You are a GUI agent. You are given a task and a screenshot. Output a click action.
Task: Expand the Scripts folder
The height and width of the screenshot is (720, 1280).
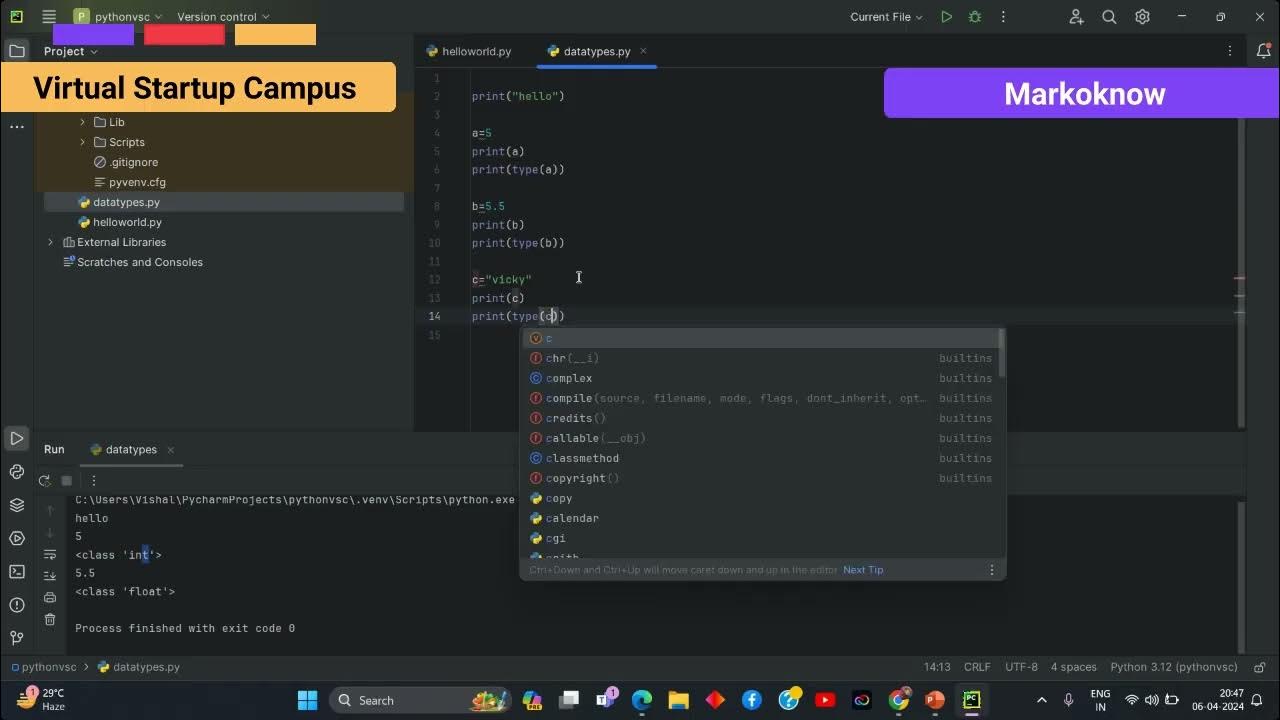[83, 142]
